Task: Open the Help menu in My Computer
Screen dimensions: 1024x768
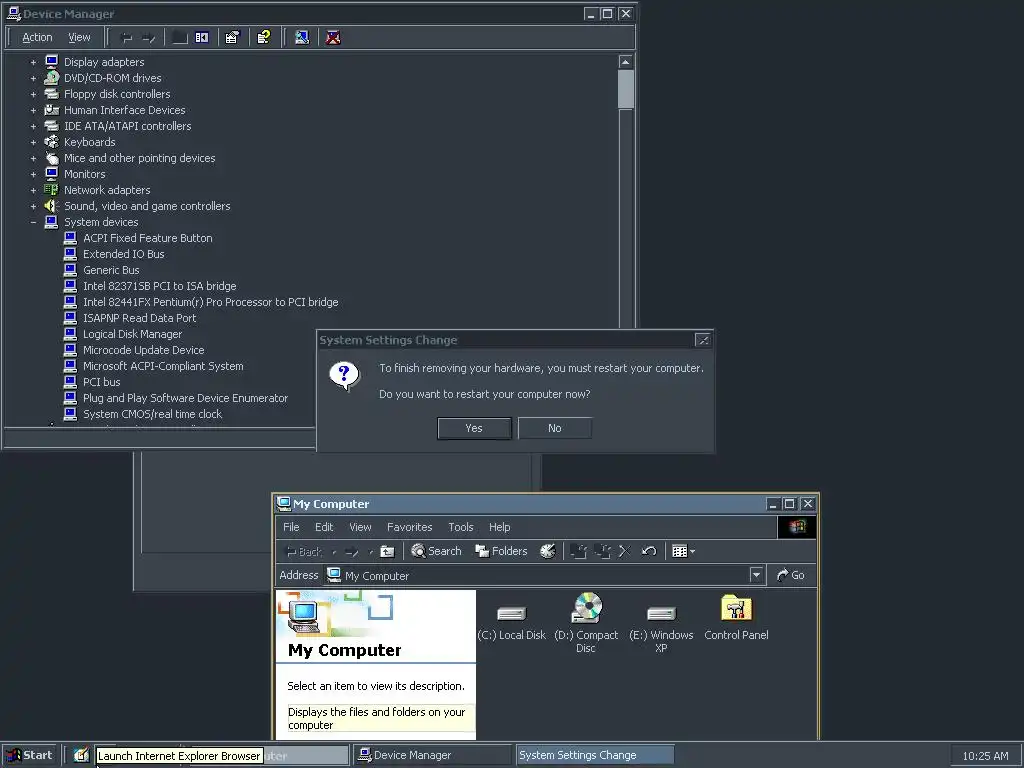Action: click(500, 527)
